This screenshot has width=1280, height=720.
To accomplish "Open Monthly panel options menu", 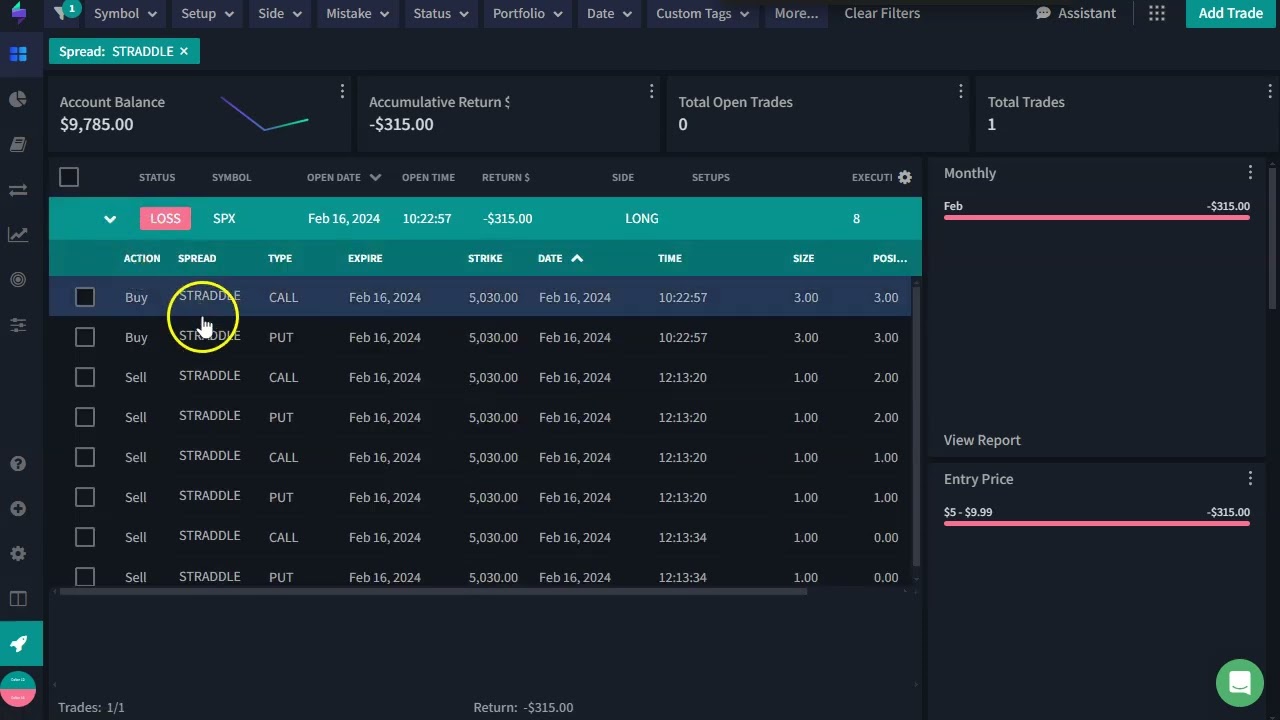I will click(x=1250, y=173).
